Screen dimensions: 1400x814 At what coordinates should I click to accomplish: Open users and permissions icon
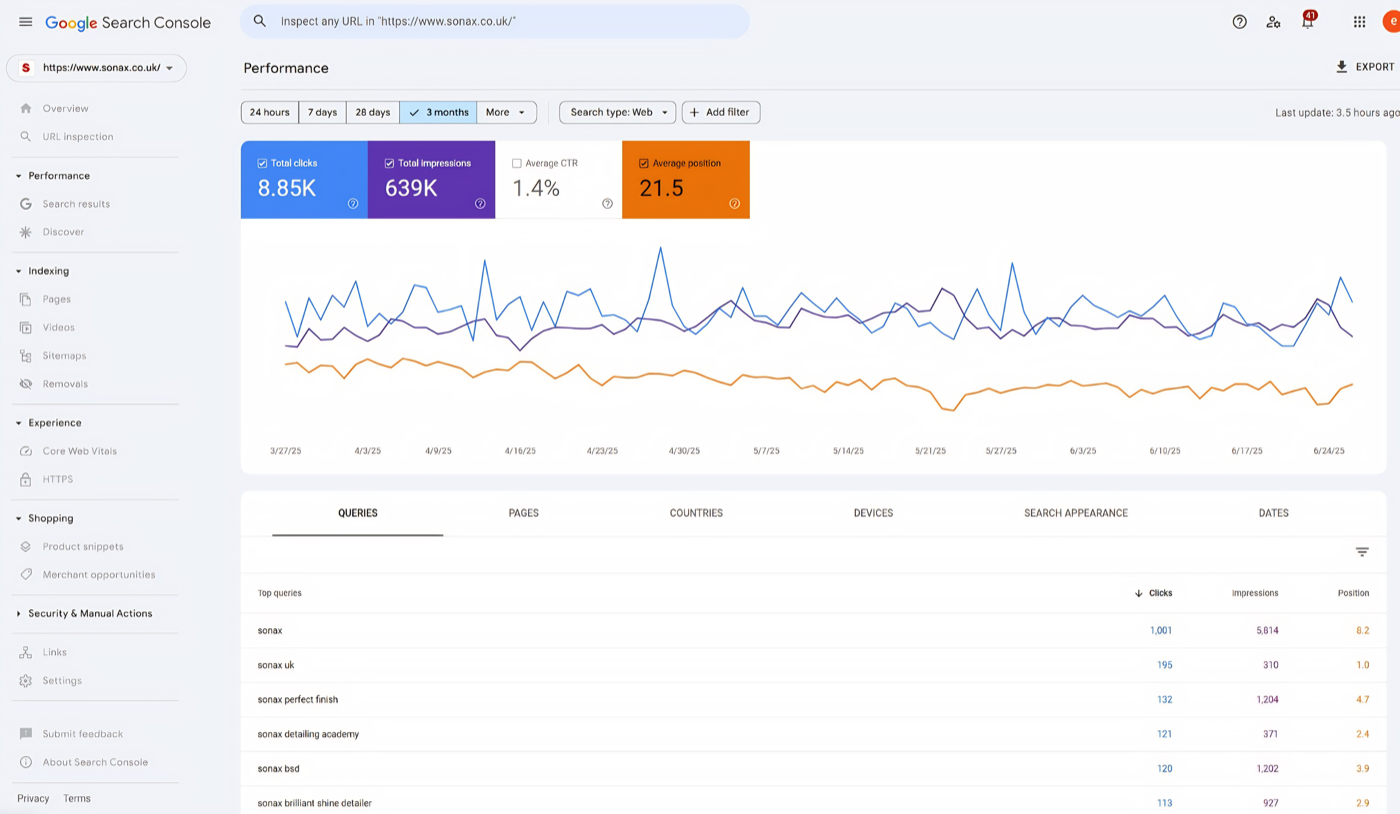tap(1273, 22)
